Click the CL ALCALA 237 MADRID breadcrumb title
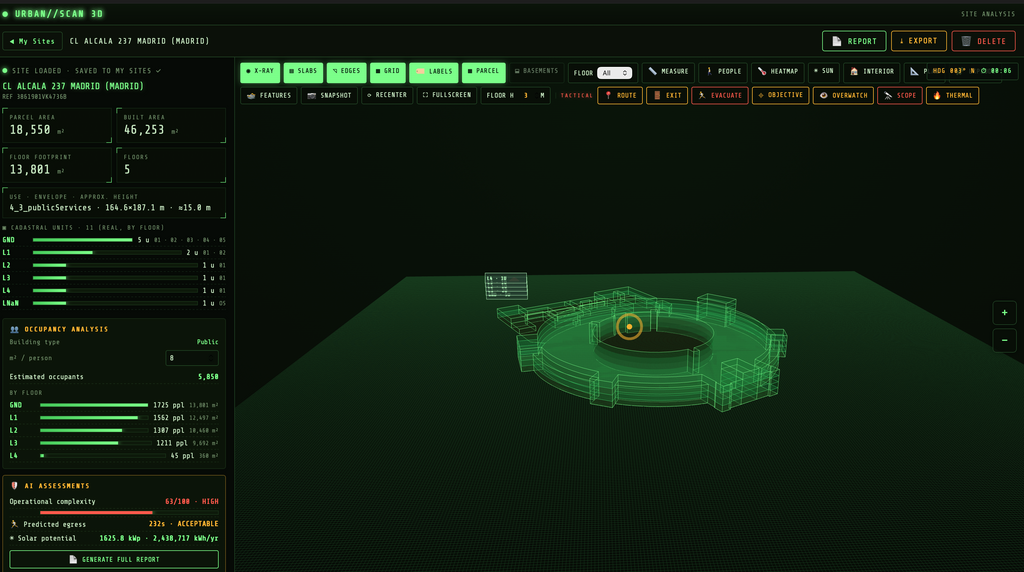Viewport: 1024px width, 572px height. (139, 41)
